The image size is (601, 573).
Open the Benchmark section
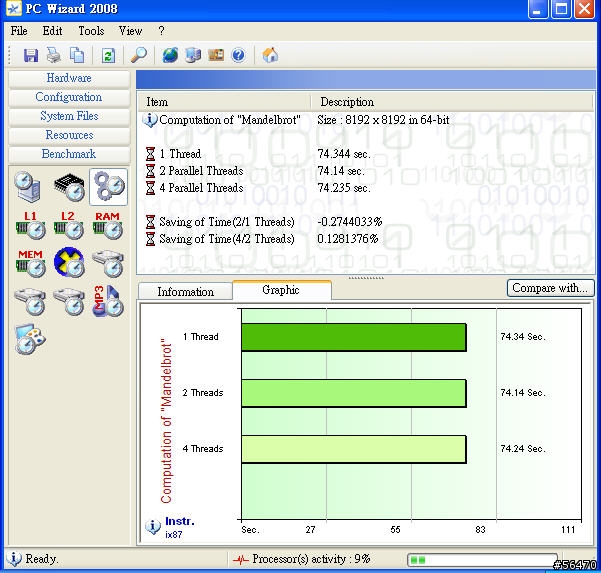[69, 154]
